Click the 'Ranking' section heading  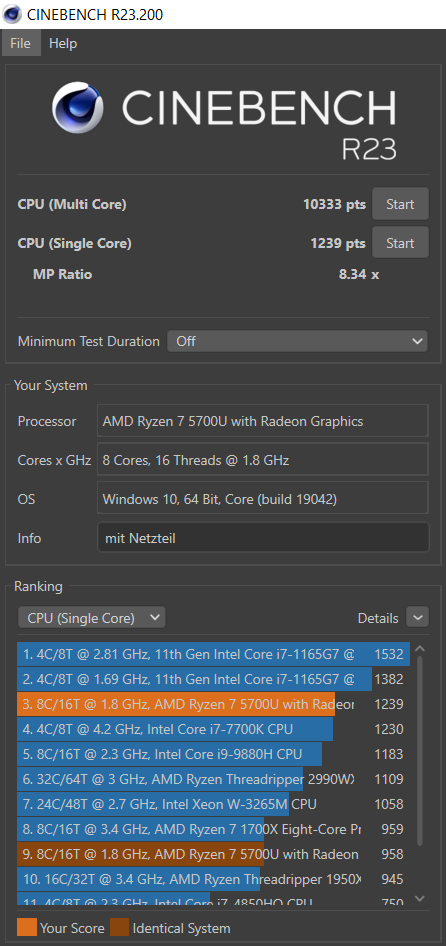pyautogui.click(x=38, y=586)
